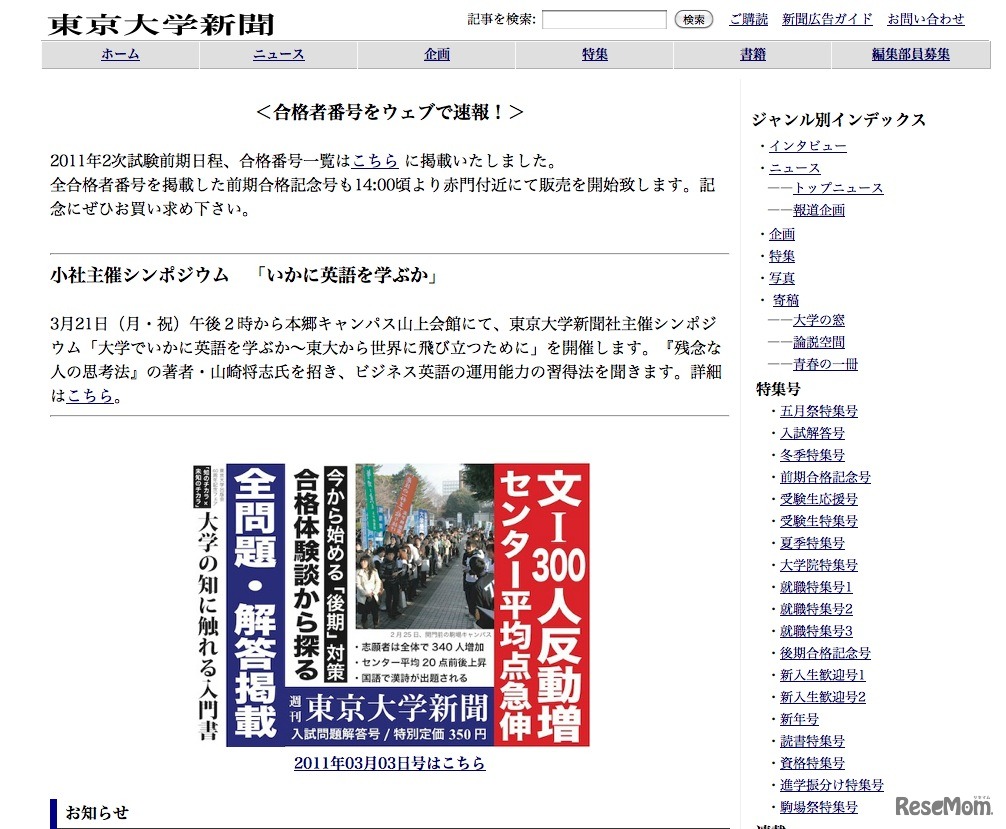The image size is (1006, 829).
Task: Click the 合格者番号をウェブで速報 headline
Action: point(389,112)
